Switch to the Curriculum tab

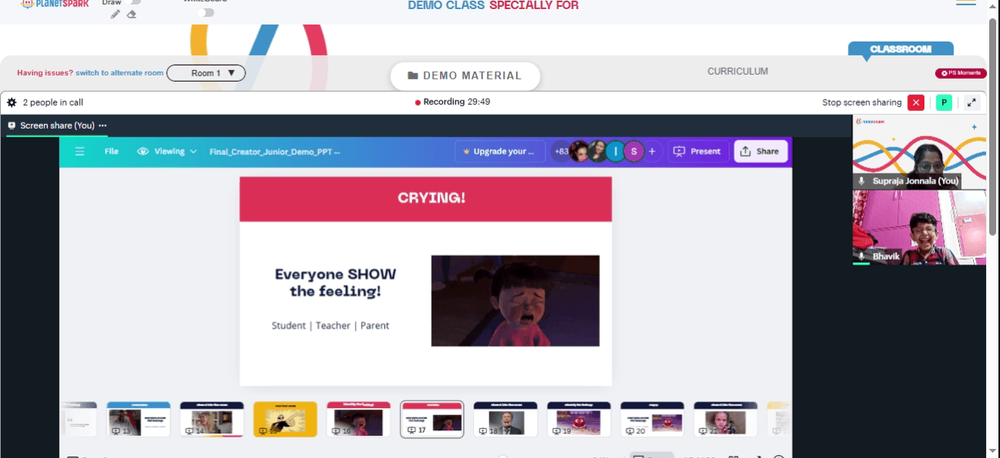tap(737, 71)
